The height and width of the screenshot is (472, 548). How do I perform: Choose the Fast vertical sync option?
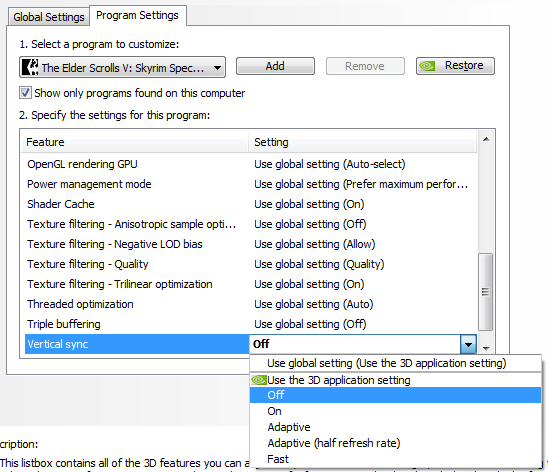point(395,459)
